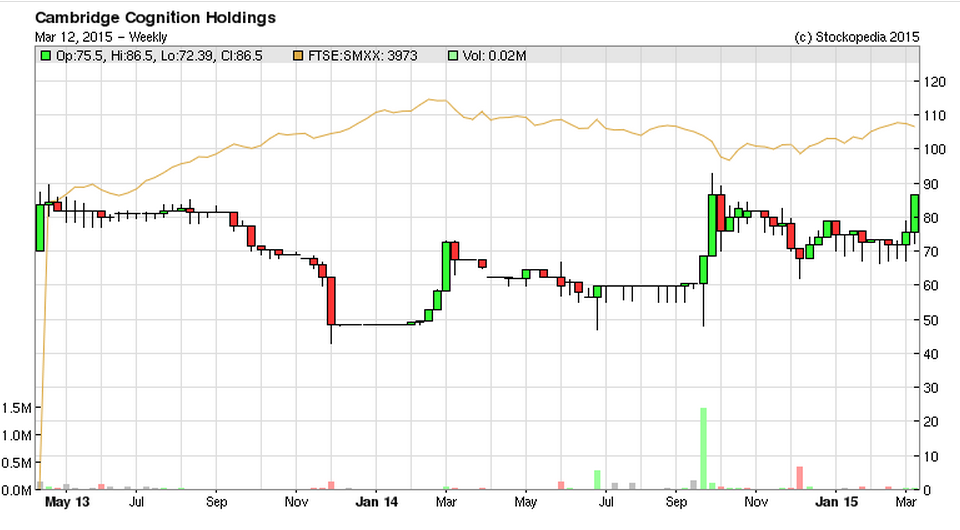Click the '40' price axis label
Image resolution: width=960 pixels, height=530 pixels.
click(931, 354)
